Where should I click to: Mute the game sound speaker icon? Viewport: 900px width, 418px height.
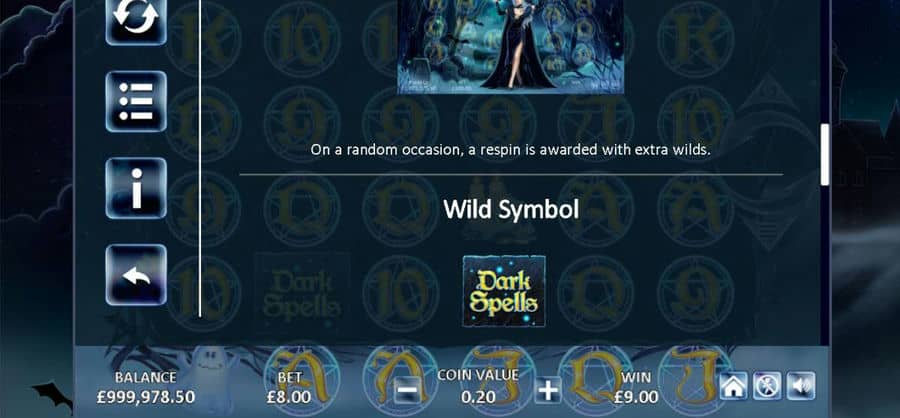(801, 386)
